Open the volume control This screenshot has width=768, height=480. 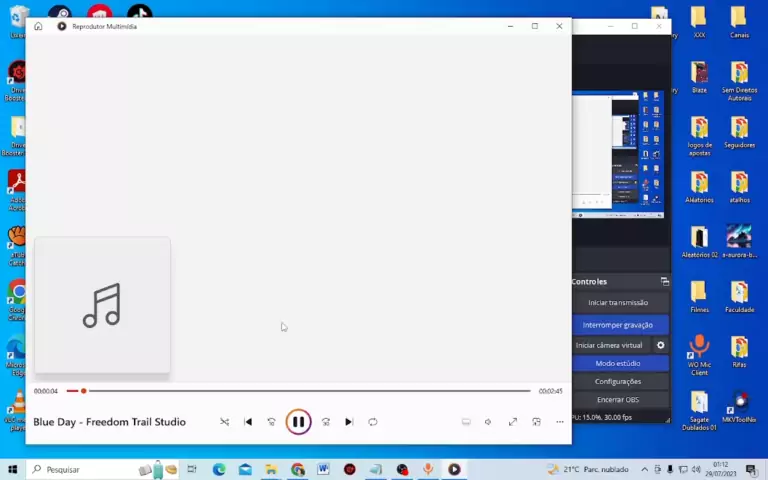[488, 422]
